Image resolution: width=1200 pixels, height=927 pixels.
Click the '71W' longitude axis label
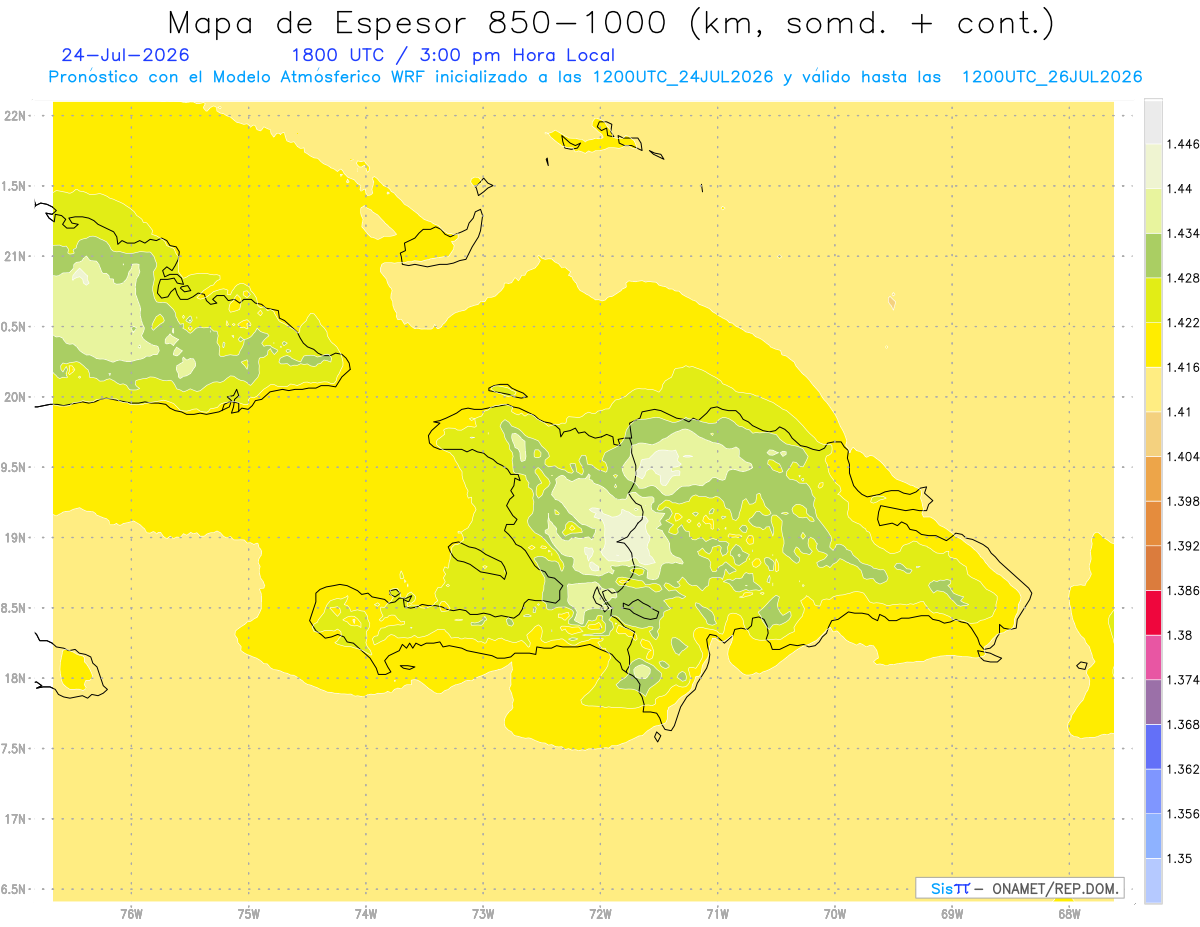tap(717, 914)
